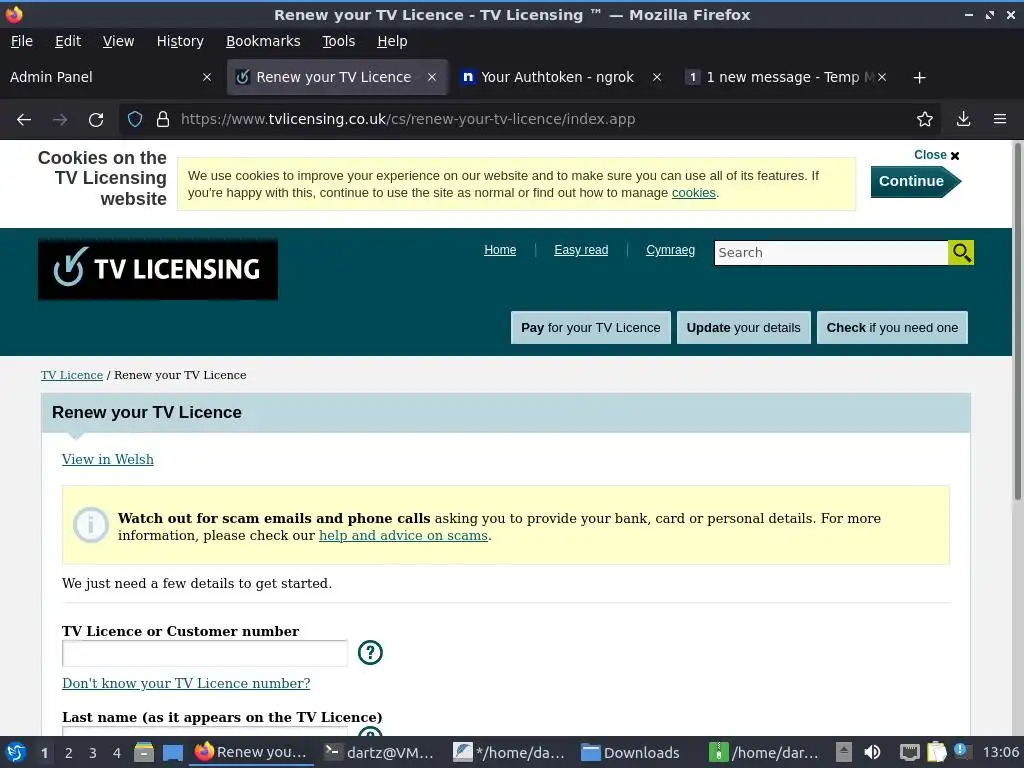Open help and advice on scams link

coord(404,536)
